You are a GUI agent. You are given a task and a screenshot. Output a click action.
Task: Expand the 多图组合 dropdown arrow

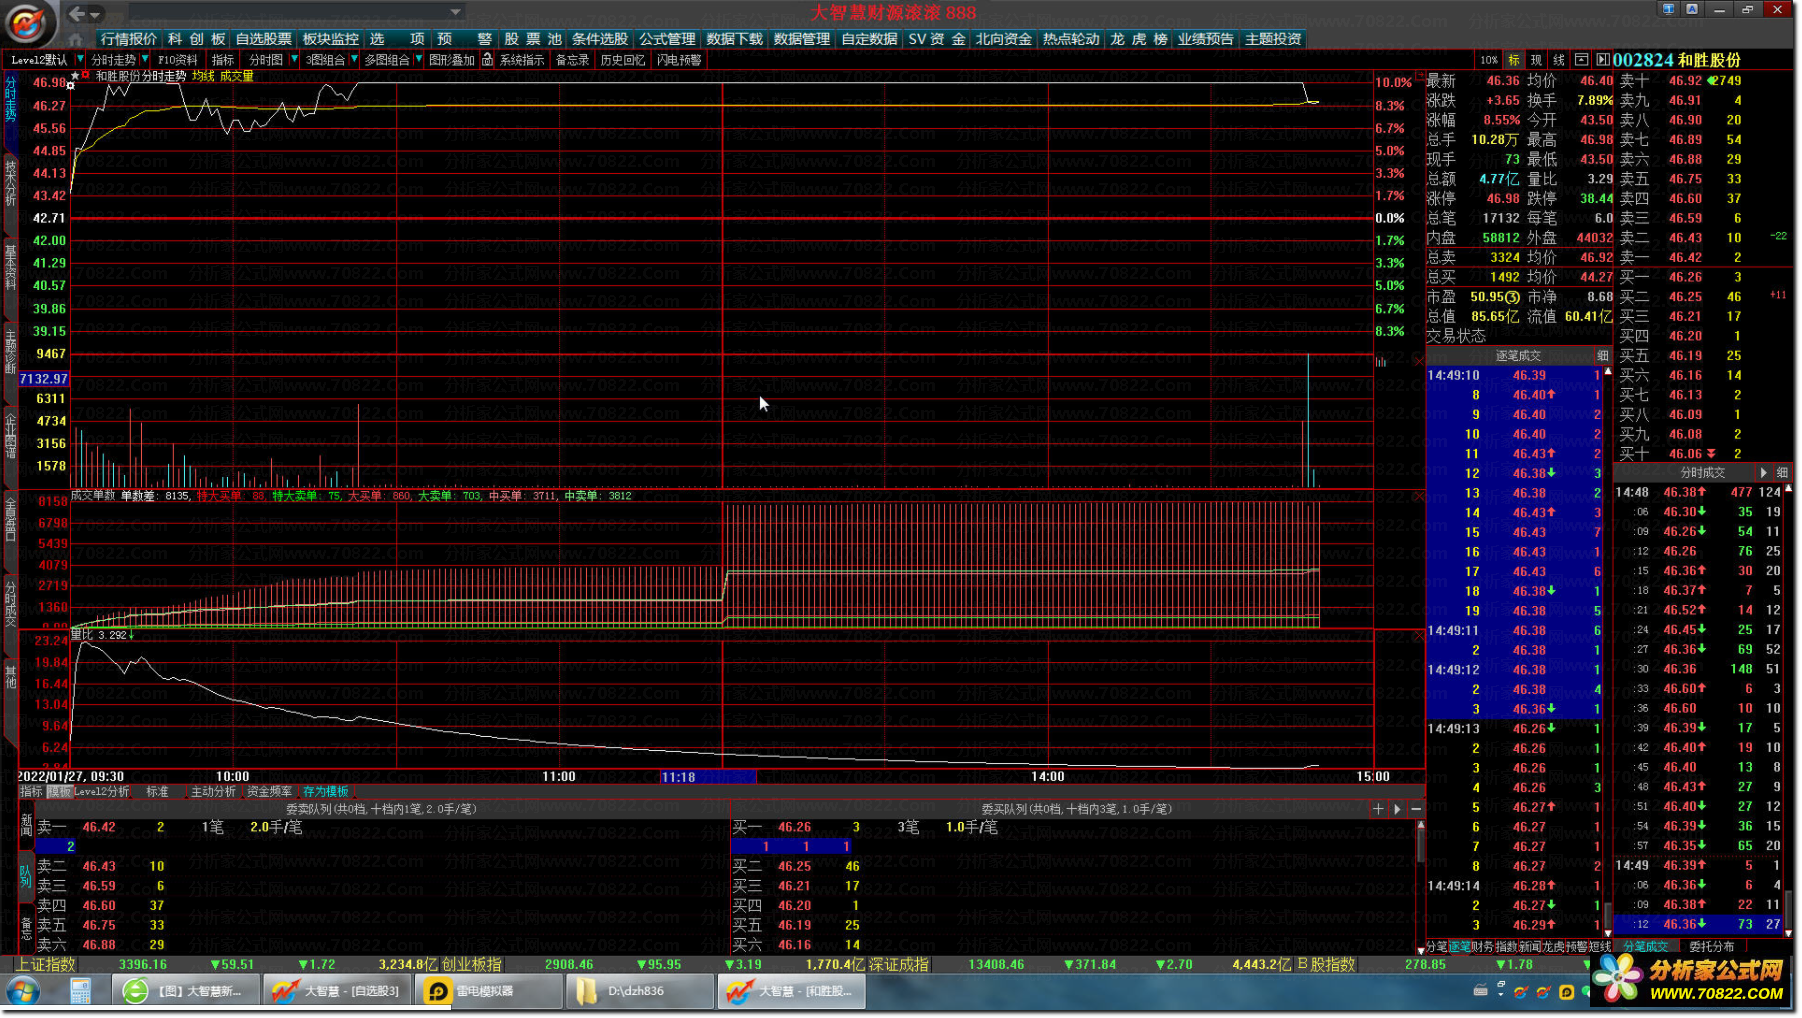pos(418,60)
